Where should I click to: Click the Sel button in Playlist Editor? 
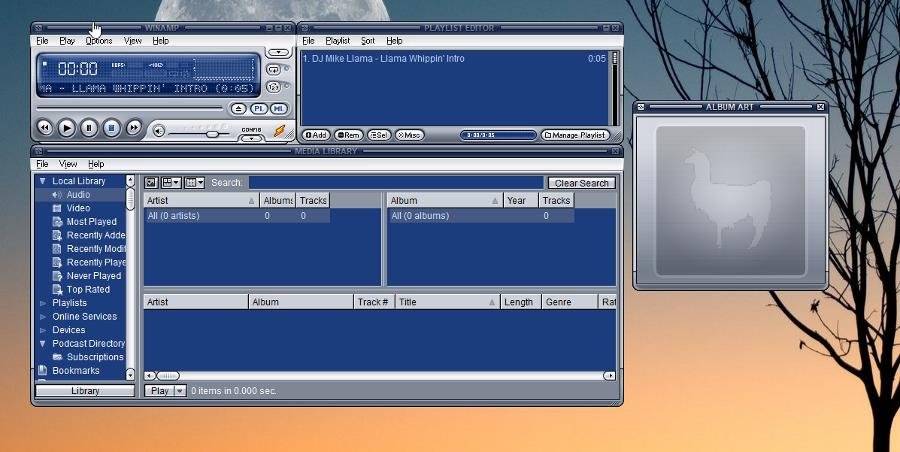pyautogui.click(x=379, y=135)
